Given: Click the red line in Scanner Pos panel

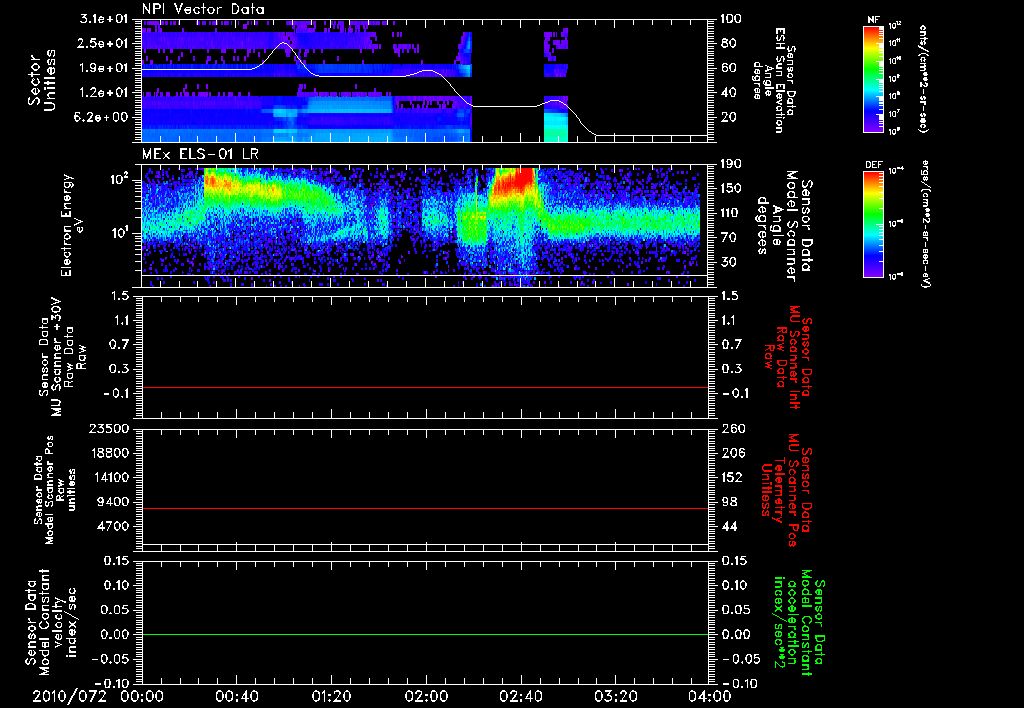Looking at the screenshot, I should click(425, 508).
